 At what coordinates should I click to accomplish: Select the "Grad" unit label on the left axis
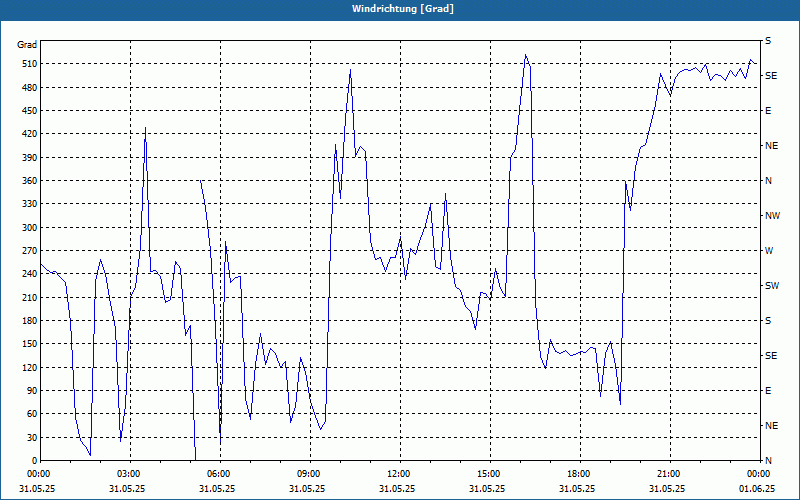[x=27, y=45]
